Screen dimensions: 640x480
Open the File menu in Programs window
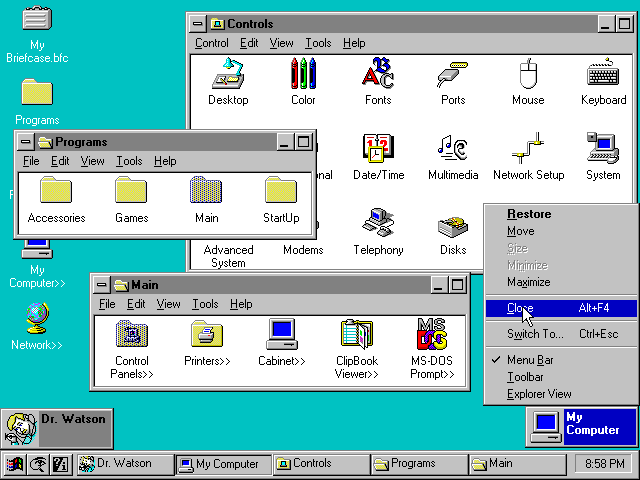click(31, 161)
